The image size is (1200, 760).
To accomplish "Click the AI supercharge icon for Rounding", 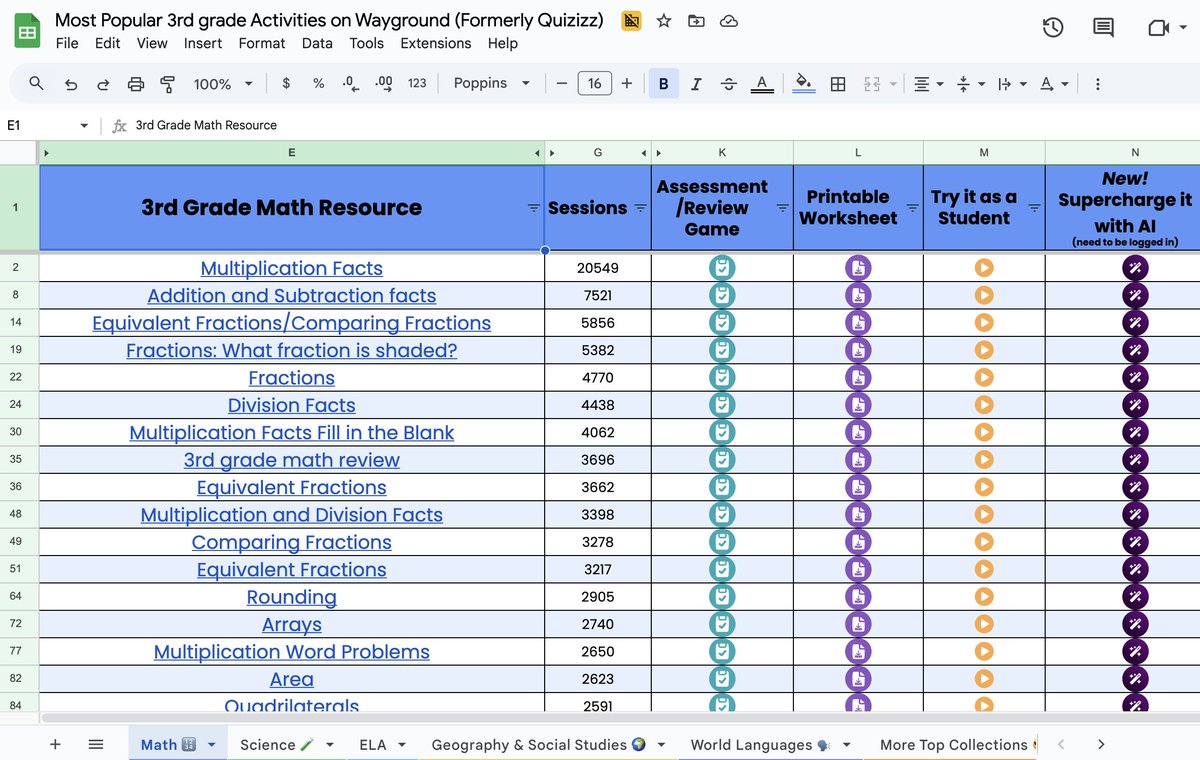I will pyautogui.click(x=1135, y=597).
